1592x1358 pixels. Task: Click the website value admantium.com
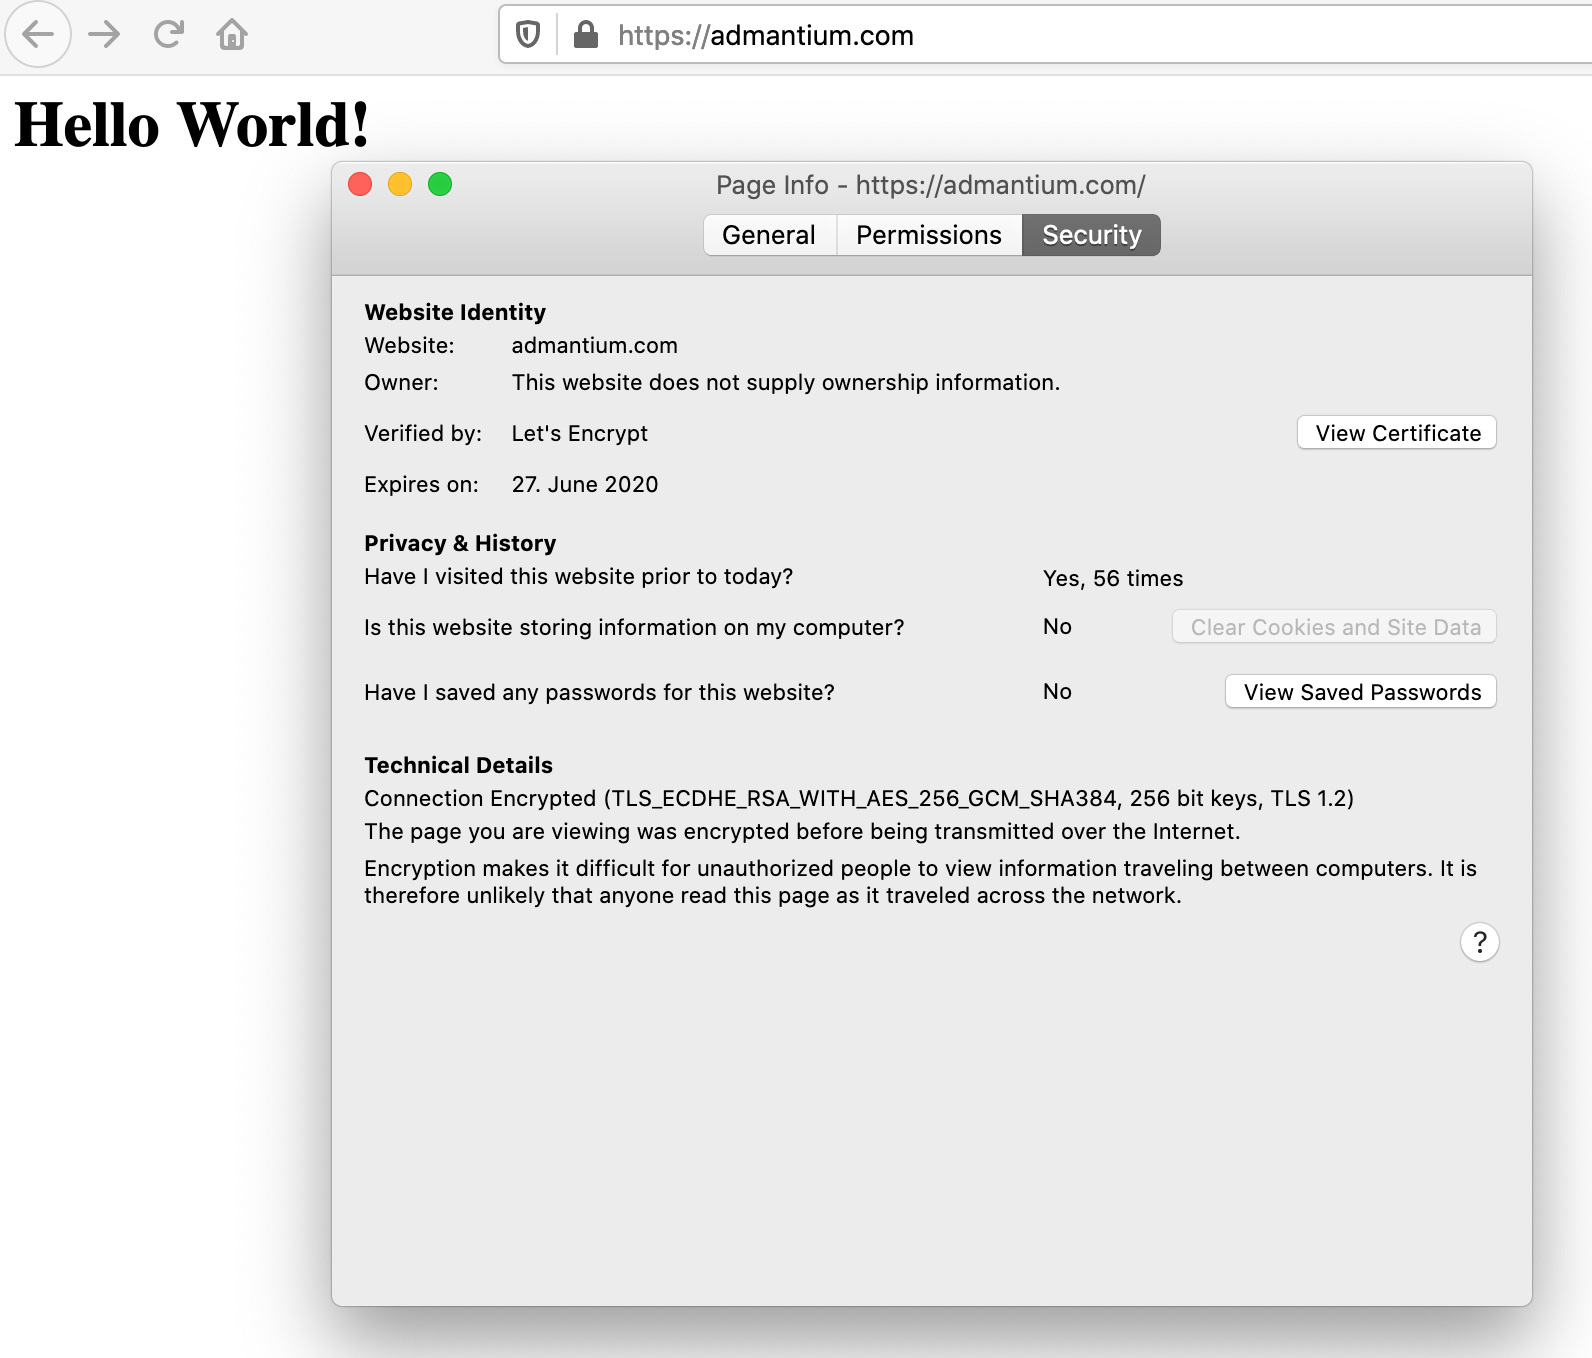coord(595,346)
